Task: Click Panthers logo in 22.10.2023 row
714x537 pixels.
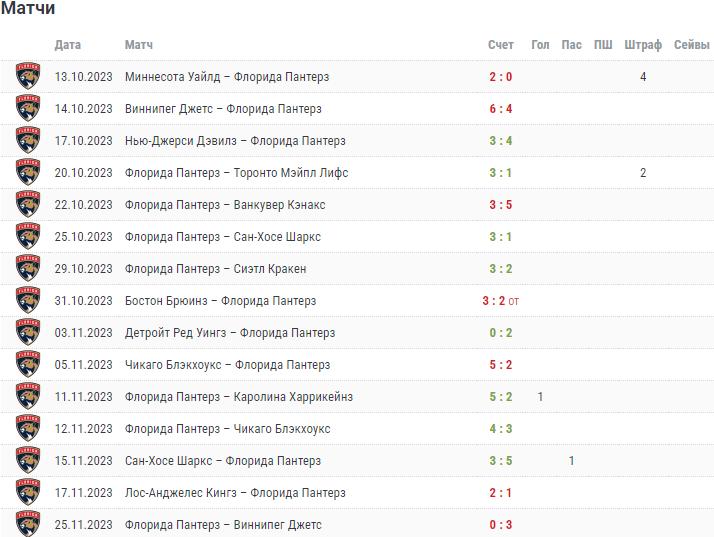Action: 28,205
